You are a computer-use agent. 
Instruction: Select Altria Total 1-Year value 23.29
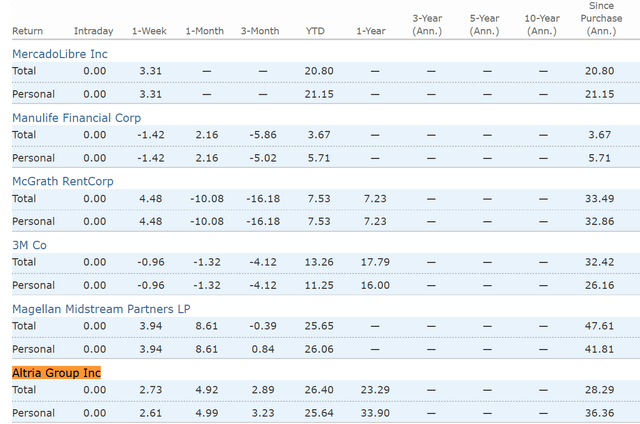[x=375, y=390]
